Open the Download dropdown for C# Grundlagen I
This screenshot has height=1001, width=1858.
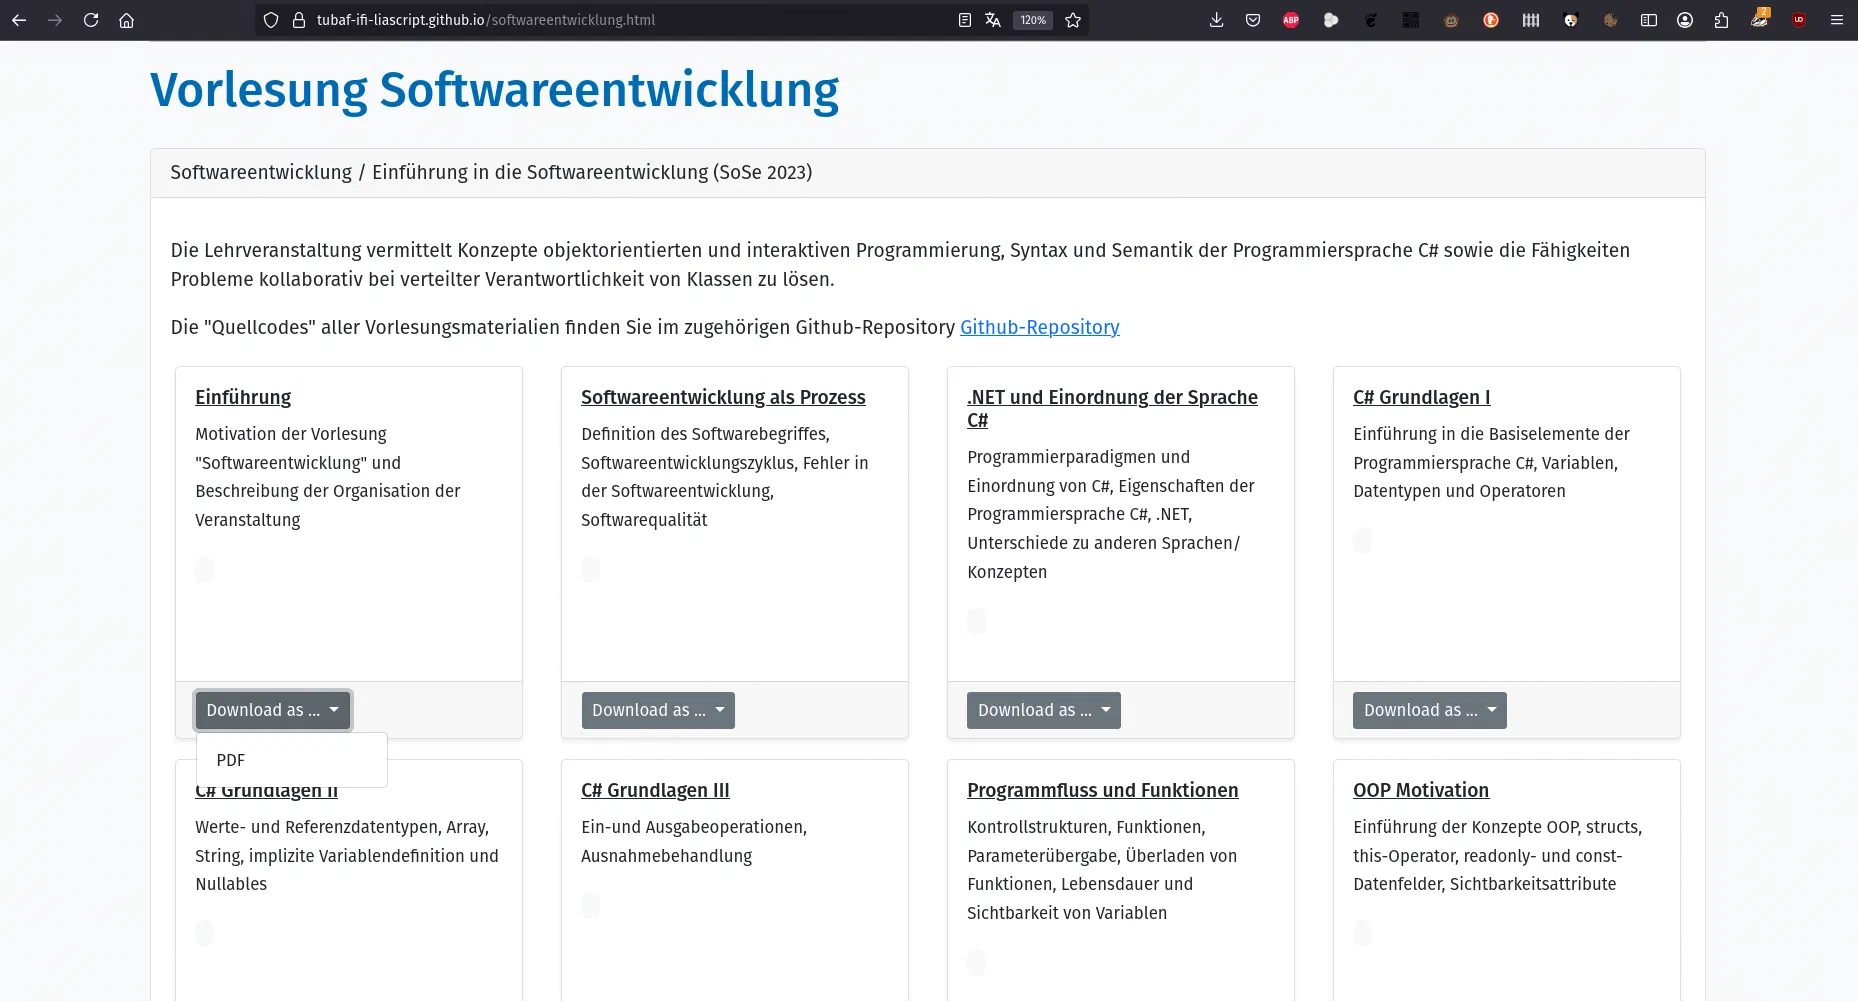click(x=1428, y=710)
